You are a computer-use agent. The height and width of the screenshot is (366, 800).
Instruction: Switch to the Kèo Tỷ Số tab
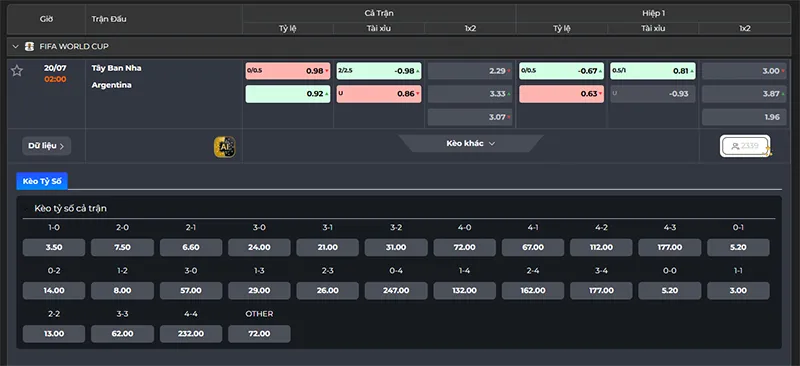point(42,181)
